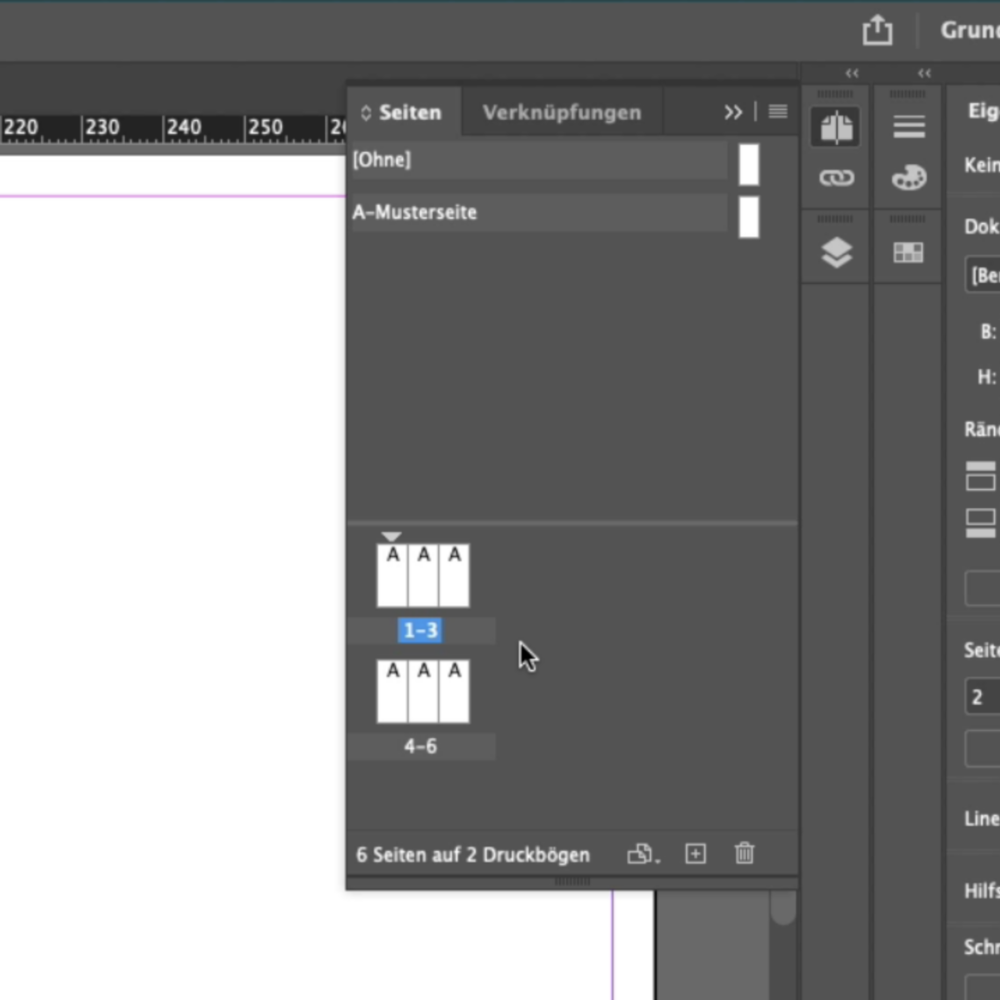Open the Layers panel dock icon

click(836, 253)
